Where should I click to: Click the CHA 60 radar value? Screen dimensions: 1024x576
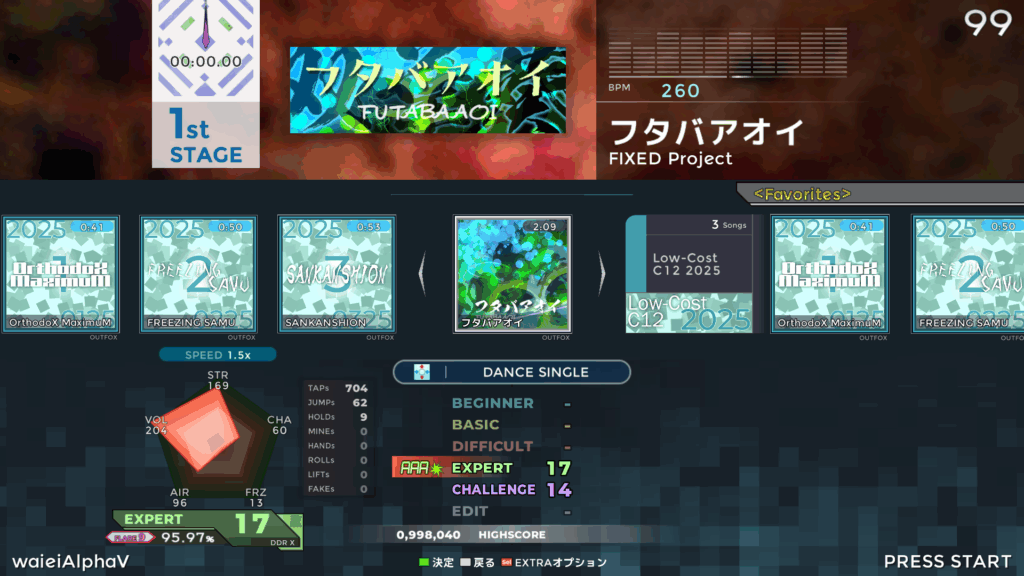(280, 425)
